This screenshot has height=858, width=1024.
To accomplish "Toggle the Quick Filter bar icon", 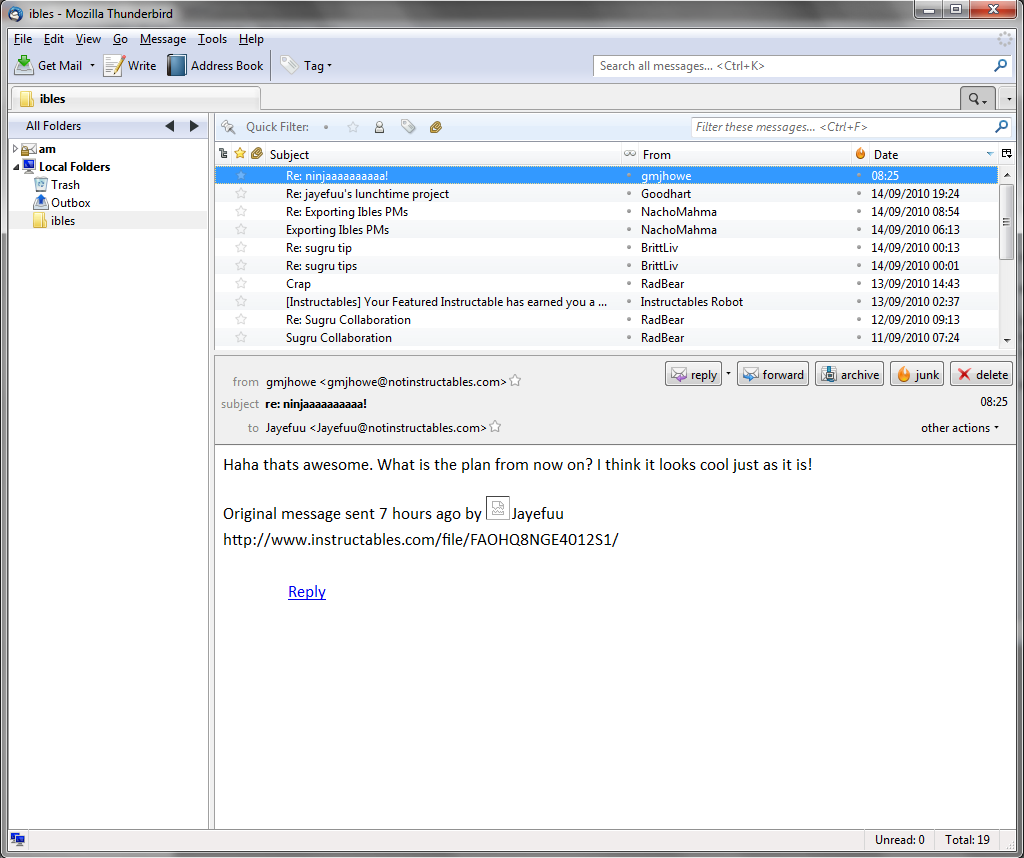I will 228,127.
